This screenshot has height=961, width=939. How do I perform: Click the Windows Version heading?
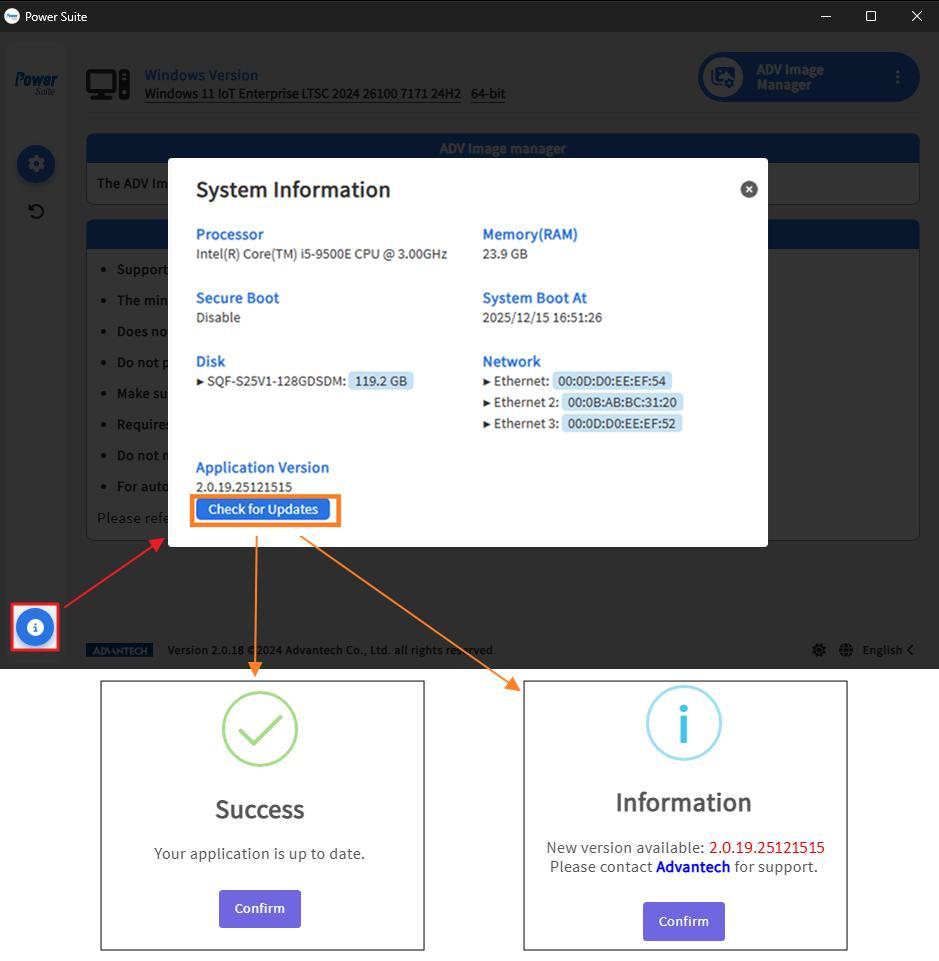(202, 75)
